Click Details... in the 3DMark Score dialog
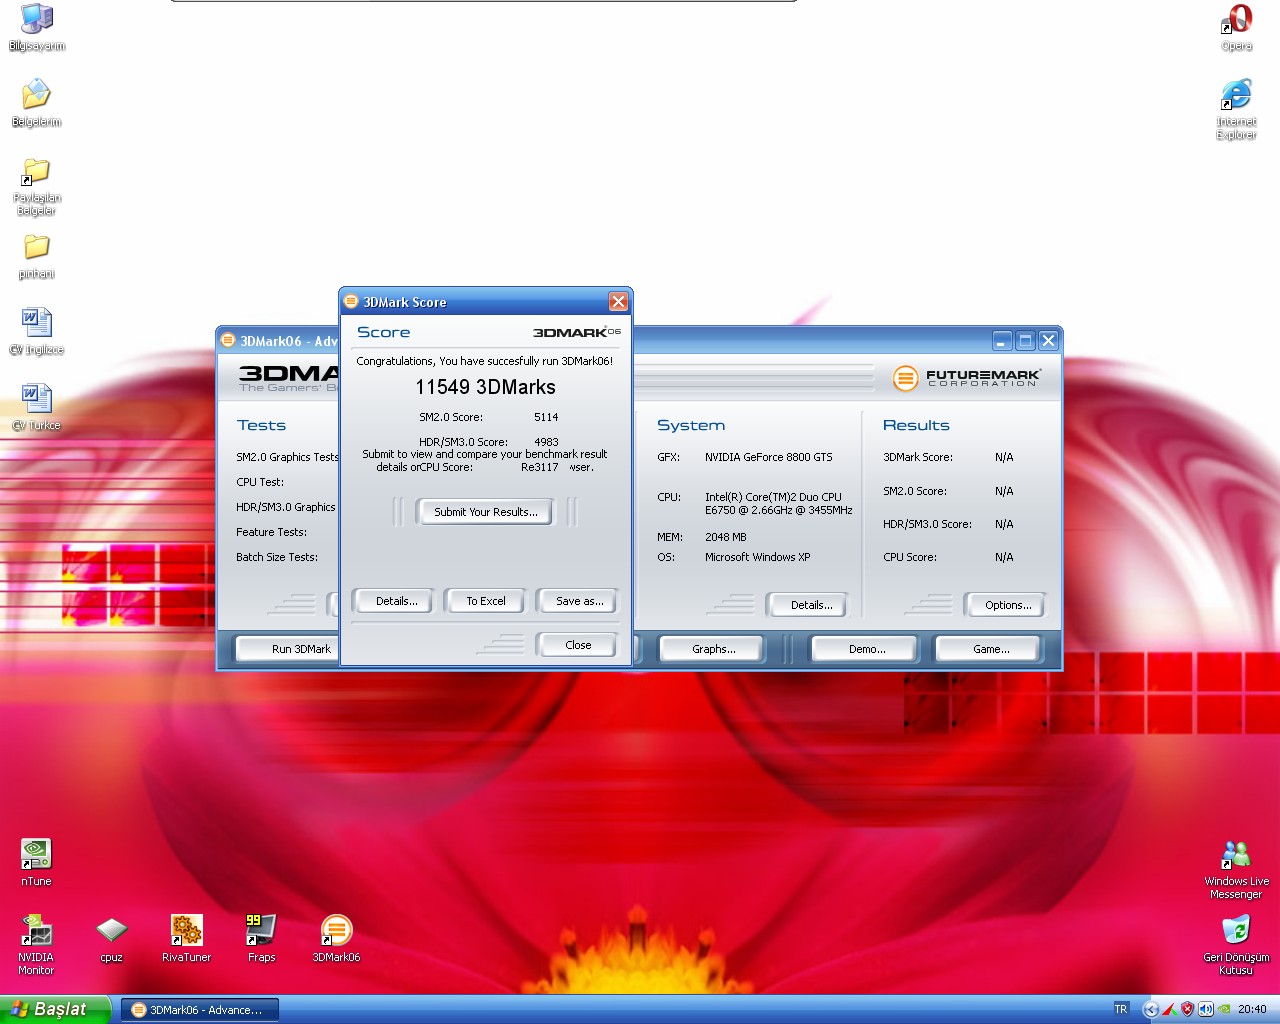Screen dimensions: 1280x1024 click(x=396, y=601)
